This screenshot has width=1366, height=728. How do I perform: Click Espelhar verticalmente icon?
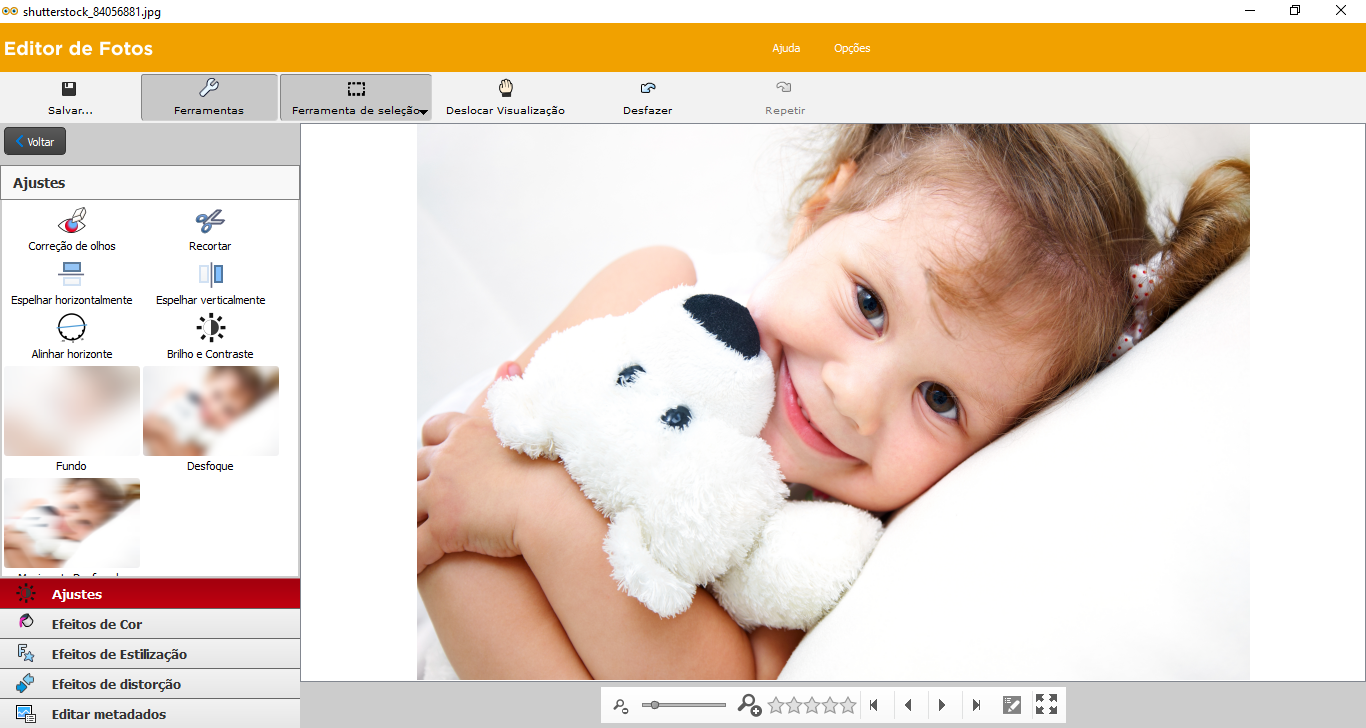pos(210,275)
